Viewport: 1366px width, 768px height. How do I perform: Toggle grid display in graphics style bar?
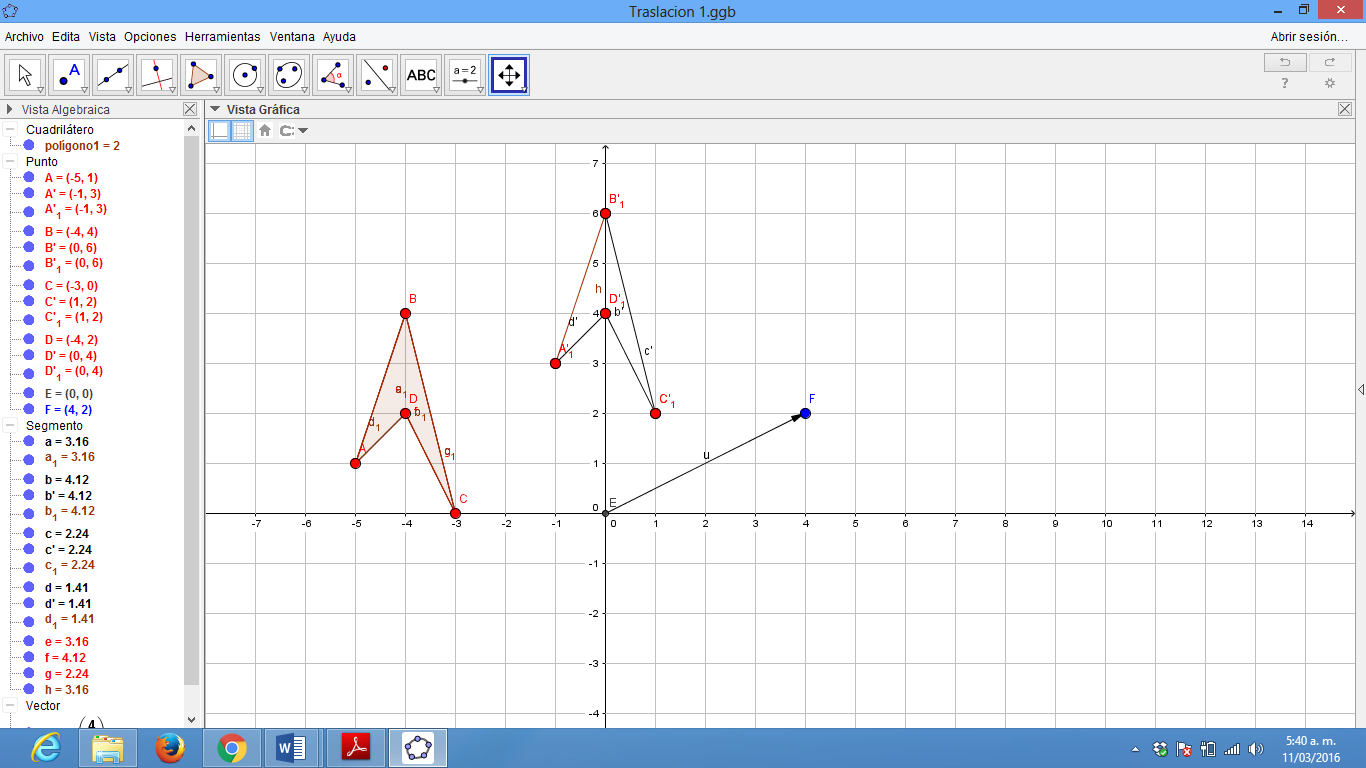coord(243,130)
